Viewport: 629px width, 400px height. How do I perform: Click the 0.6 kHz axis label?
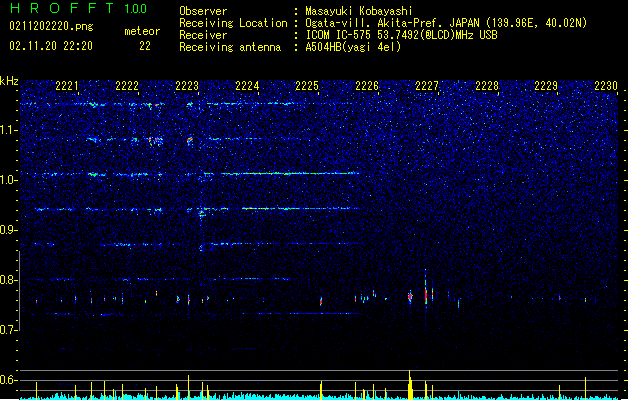click(x=8, y=380)
